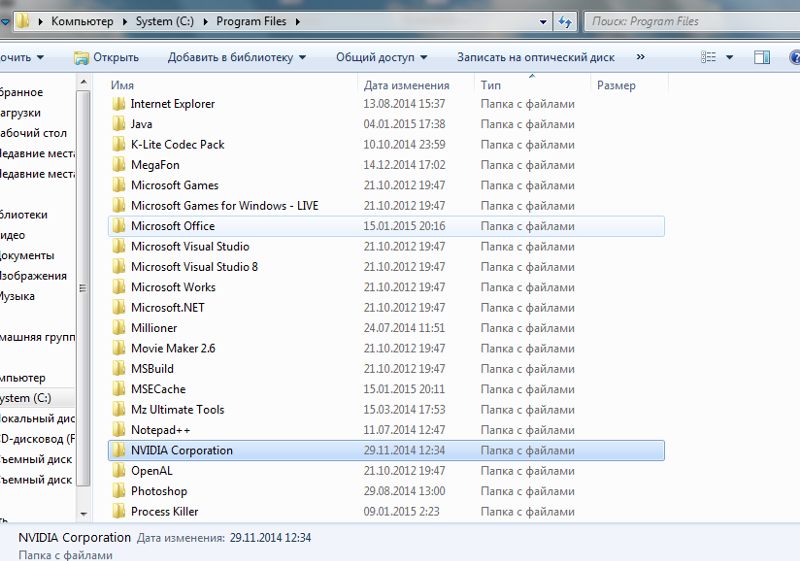Show hidden toolbar commands chevron
The width and height of the screenshot is (800, 561).
641,57
